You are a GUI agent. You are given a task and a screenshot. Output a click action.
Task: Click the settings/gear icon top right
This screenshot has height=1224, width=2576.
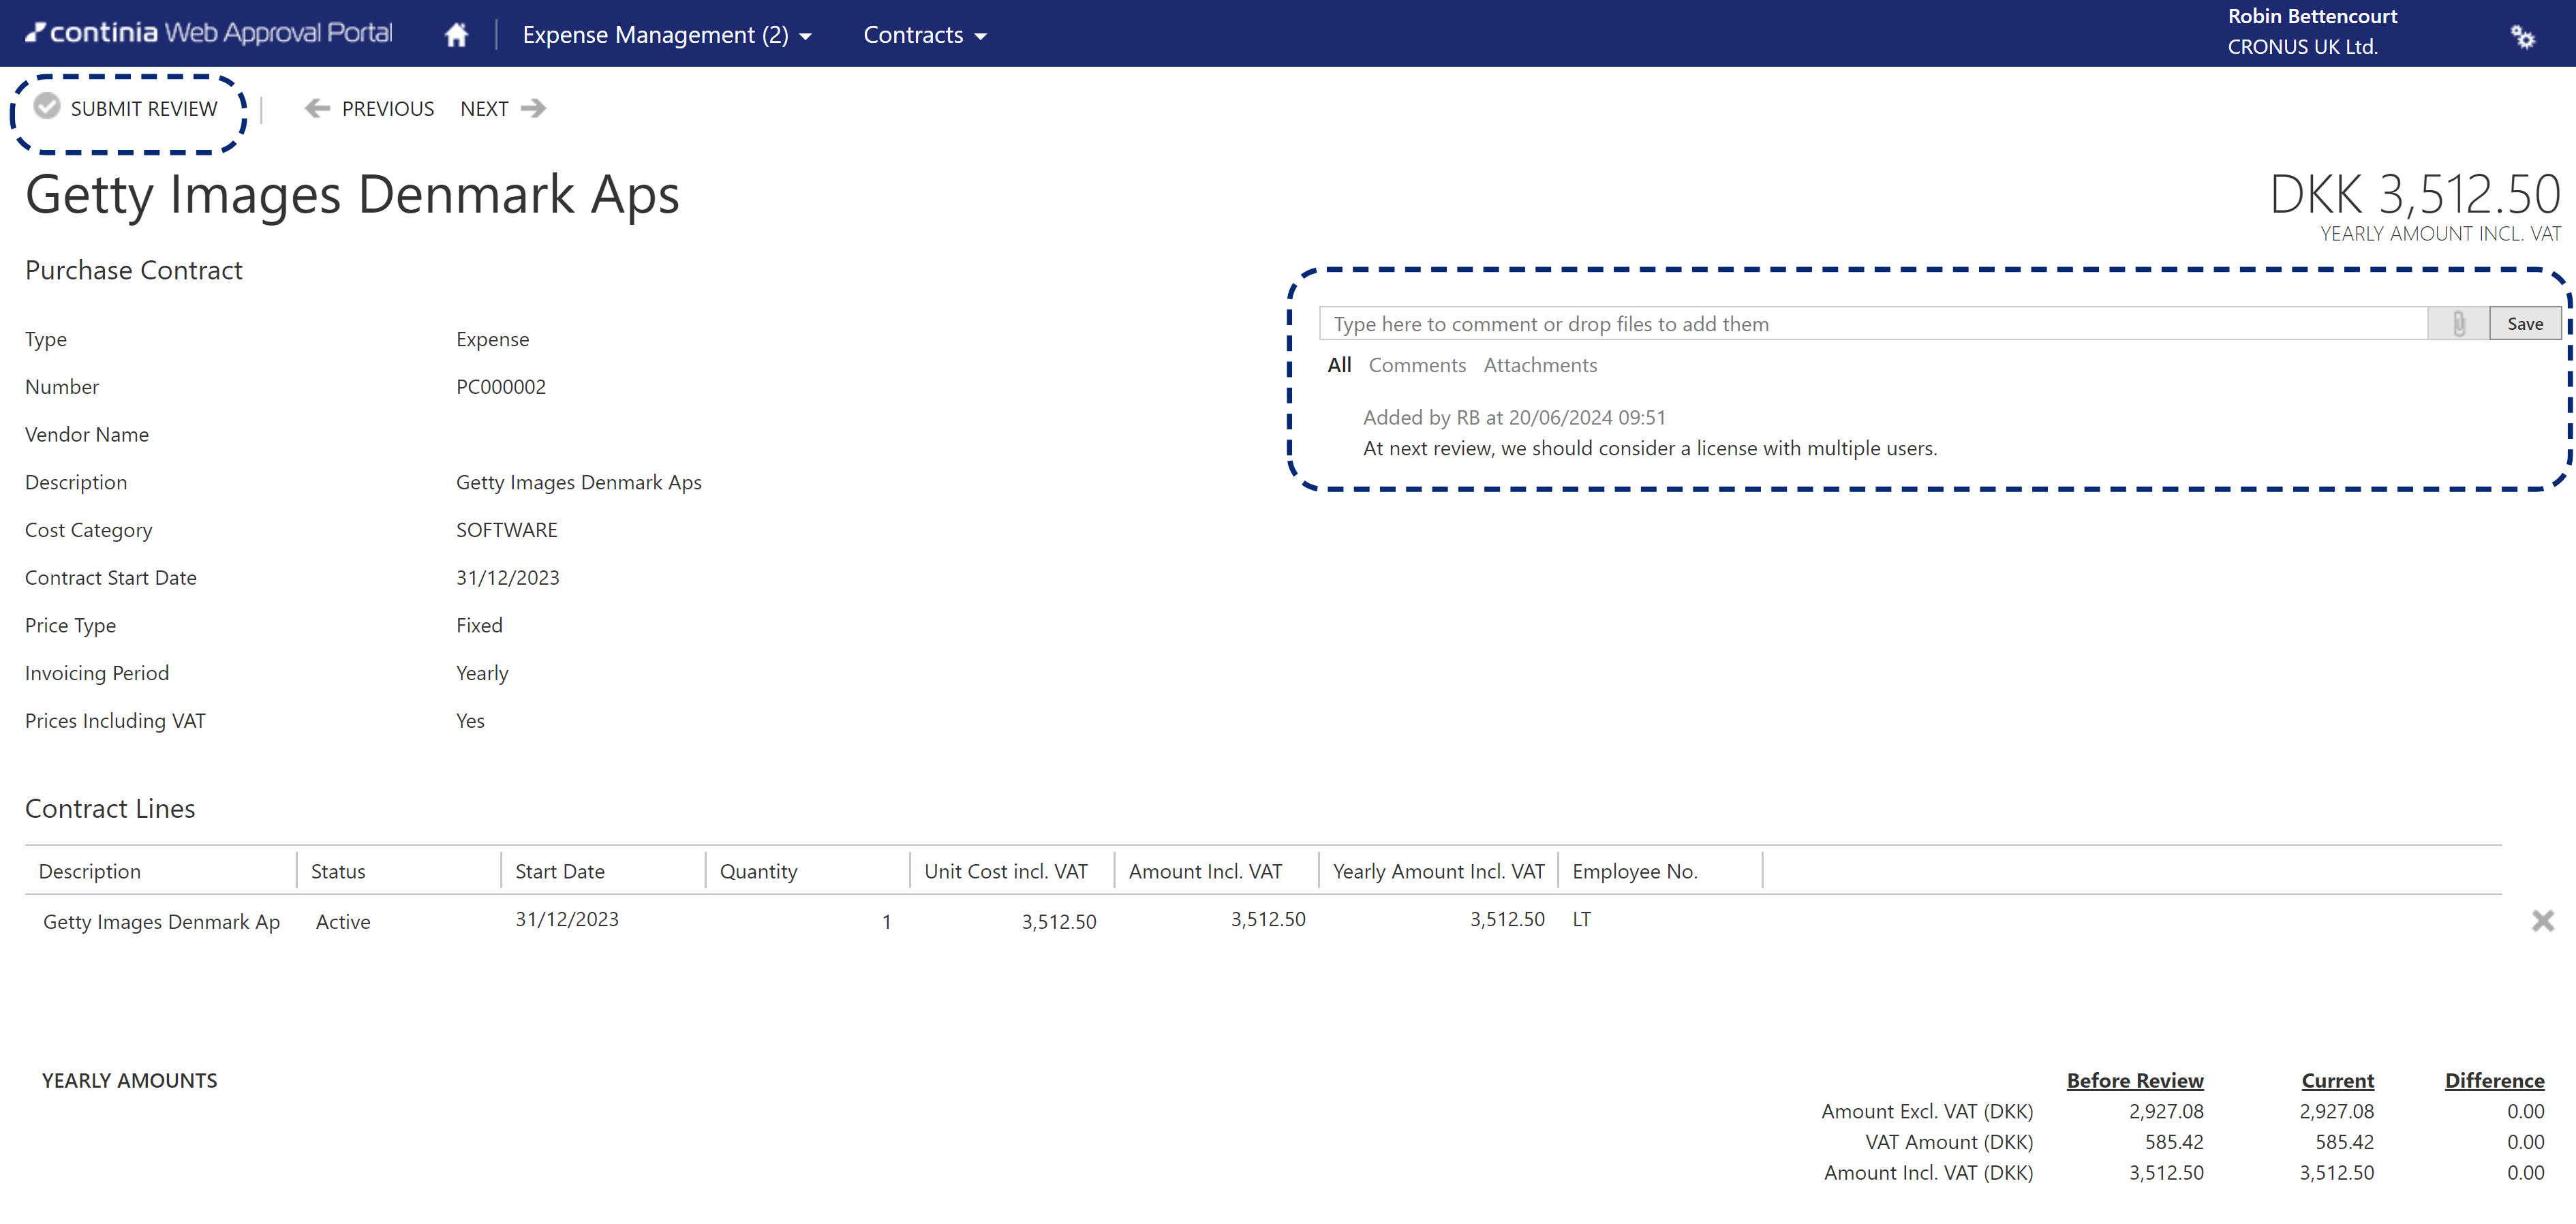(2524, 33)
